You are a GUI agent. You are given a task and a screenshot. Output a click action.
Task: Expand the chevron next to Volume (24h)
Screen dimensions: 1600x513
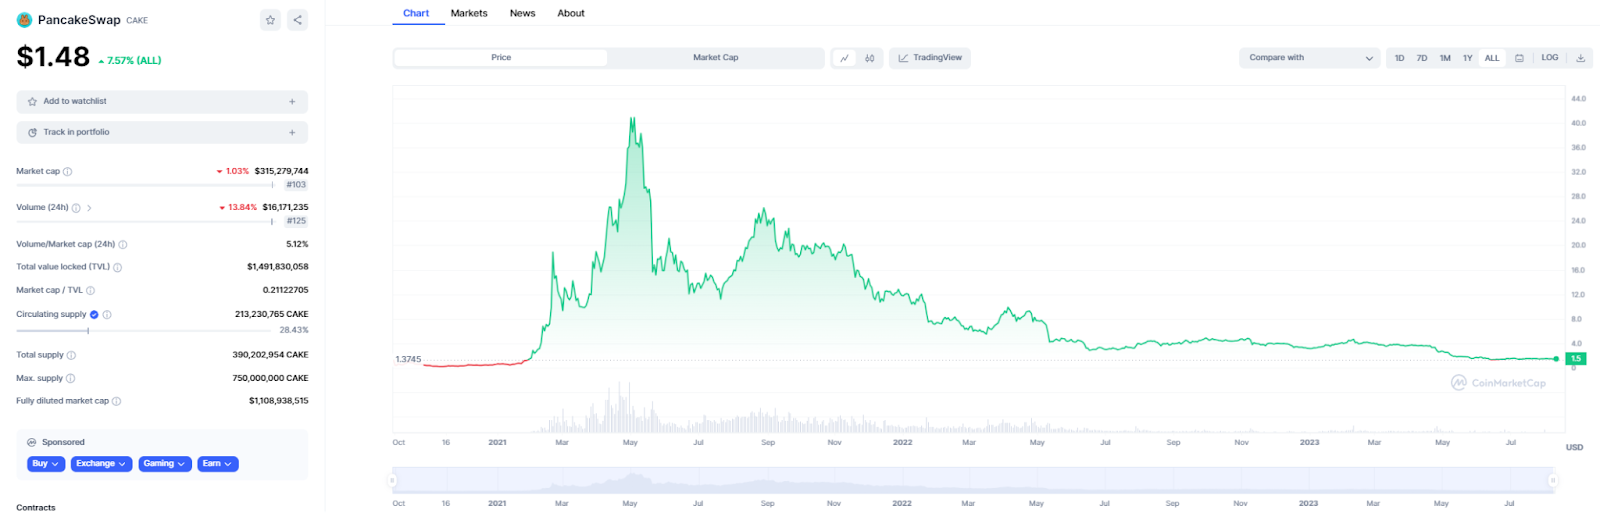tap(89, 208)
